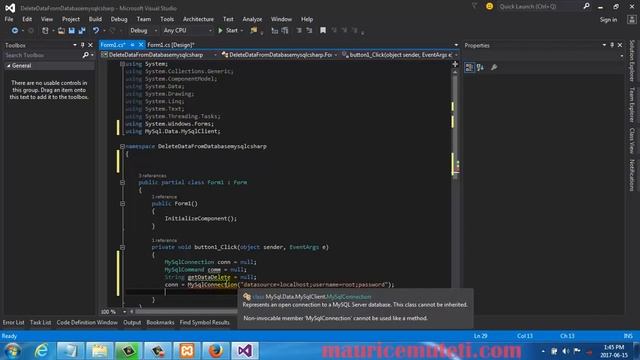
Task: Click the Sign in link
Action: point(608,20)
